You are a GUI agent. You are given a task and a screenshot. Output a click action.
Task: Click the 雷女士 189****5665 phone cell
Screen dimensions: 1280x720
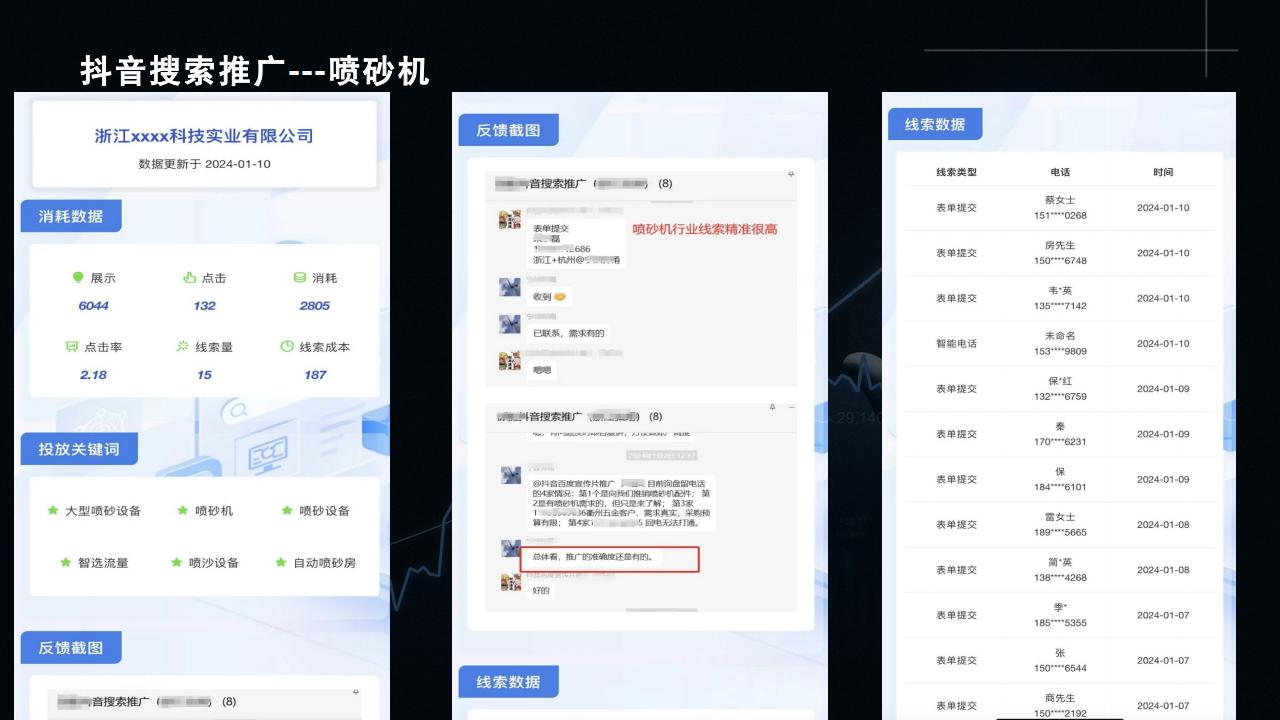(x=1060, y=525)
